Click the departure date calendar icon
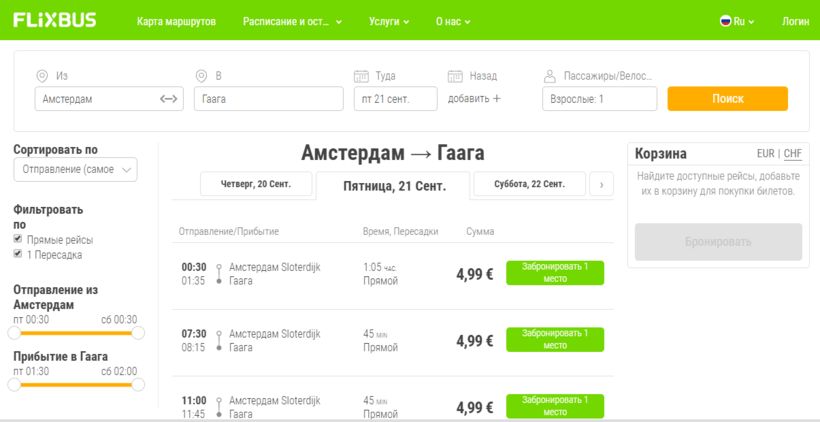The image size is (820, 422). pyautogui.click(x=361, y=76)
